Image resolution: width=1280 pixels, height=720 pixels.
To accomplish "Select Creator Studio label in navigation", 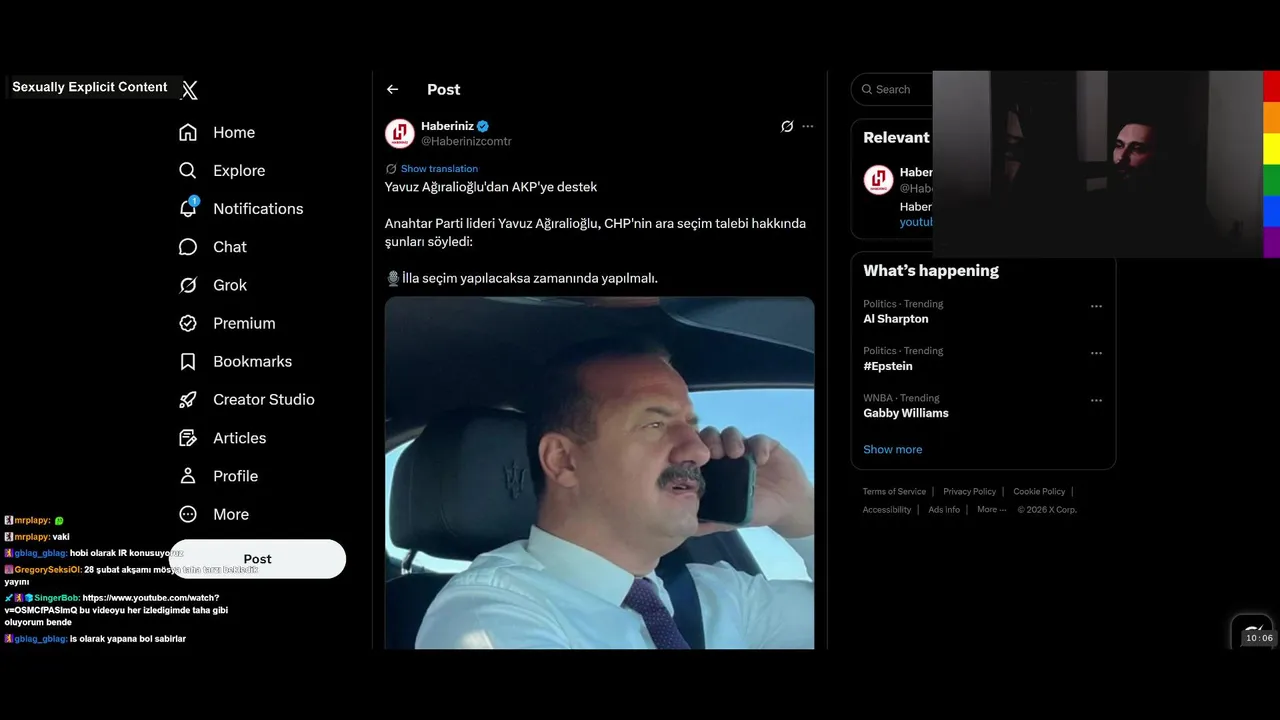I will tap(264, 399).
